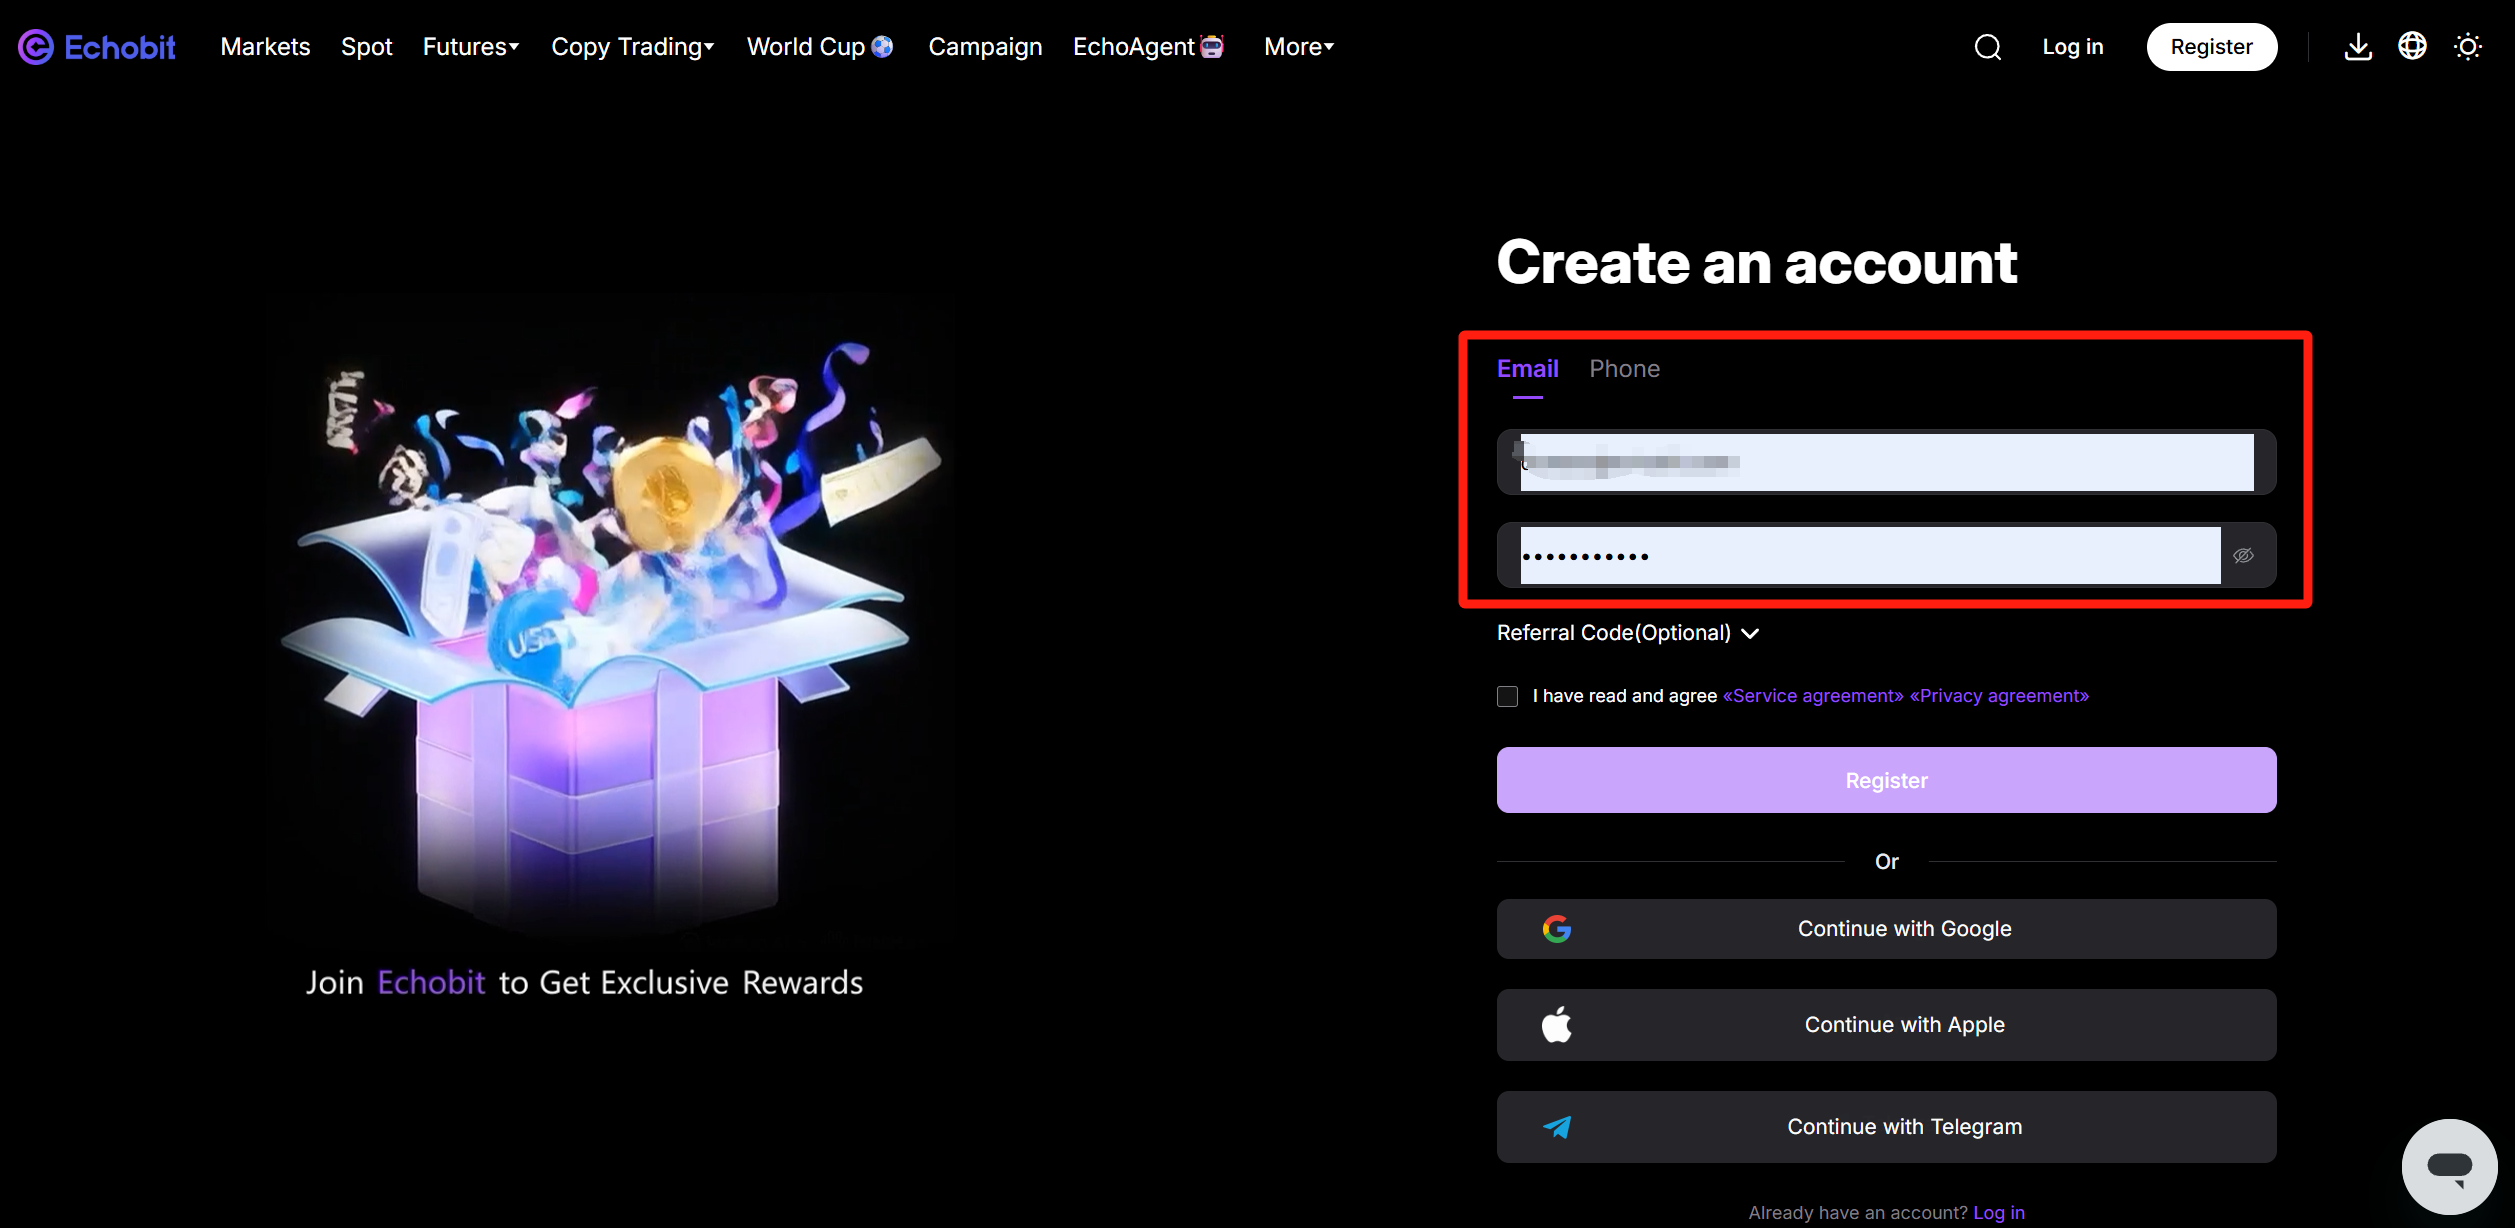
Task: Choose Continue with Google
Action: click(1886, 929)
